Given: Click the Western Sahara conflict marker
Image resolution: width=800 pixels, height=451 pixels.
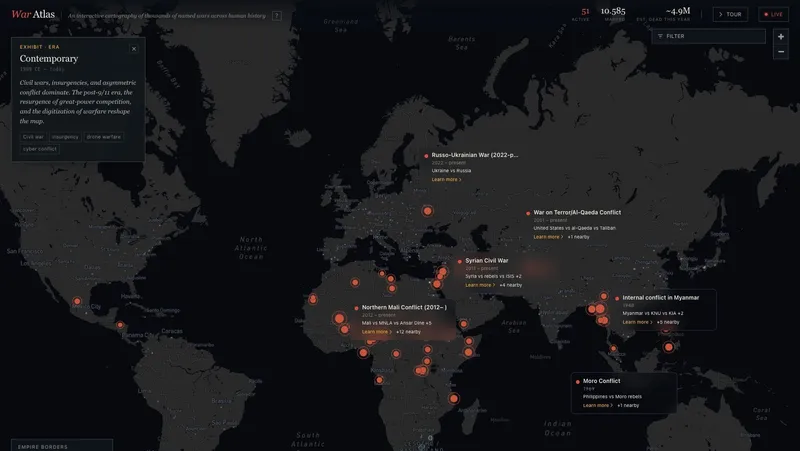Looking at the screenshot, I should coord(313,299).
